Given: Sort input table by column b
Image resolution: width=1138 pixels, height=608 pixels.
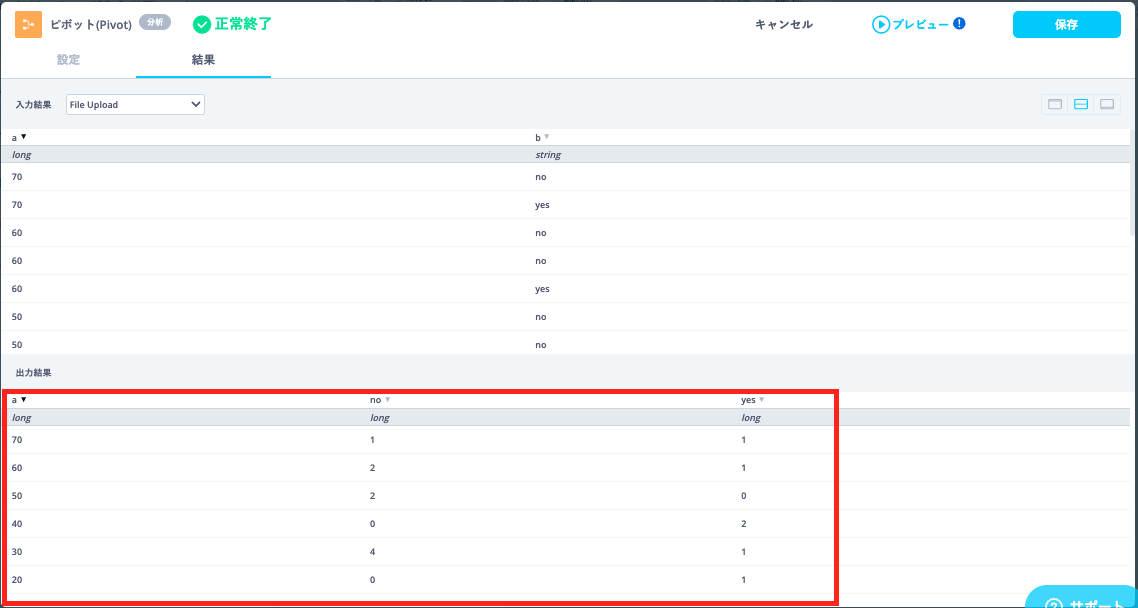Looking at the screenshot, I should click(546, 137).
